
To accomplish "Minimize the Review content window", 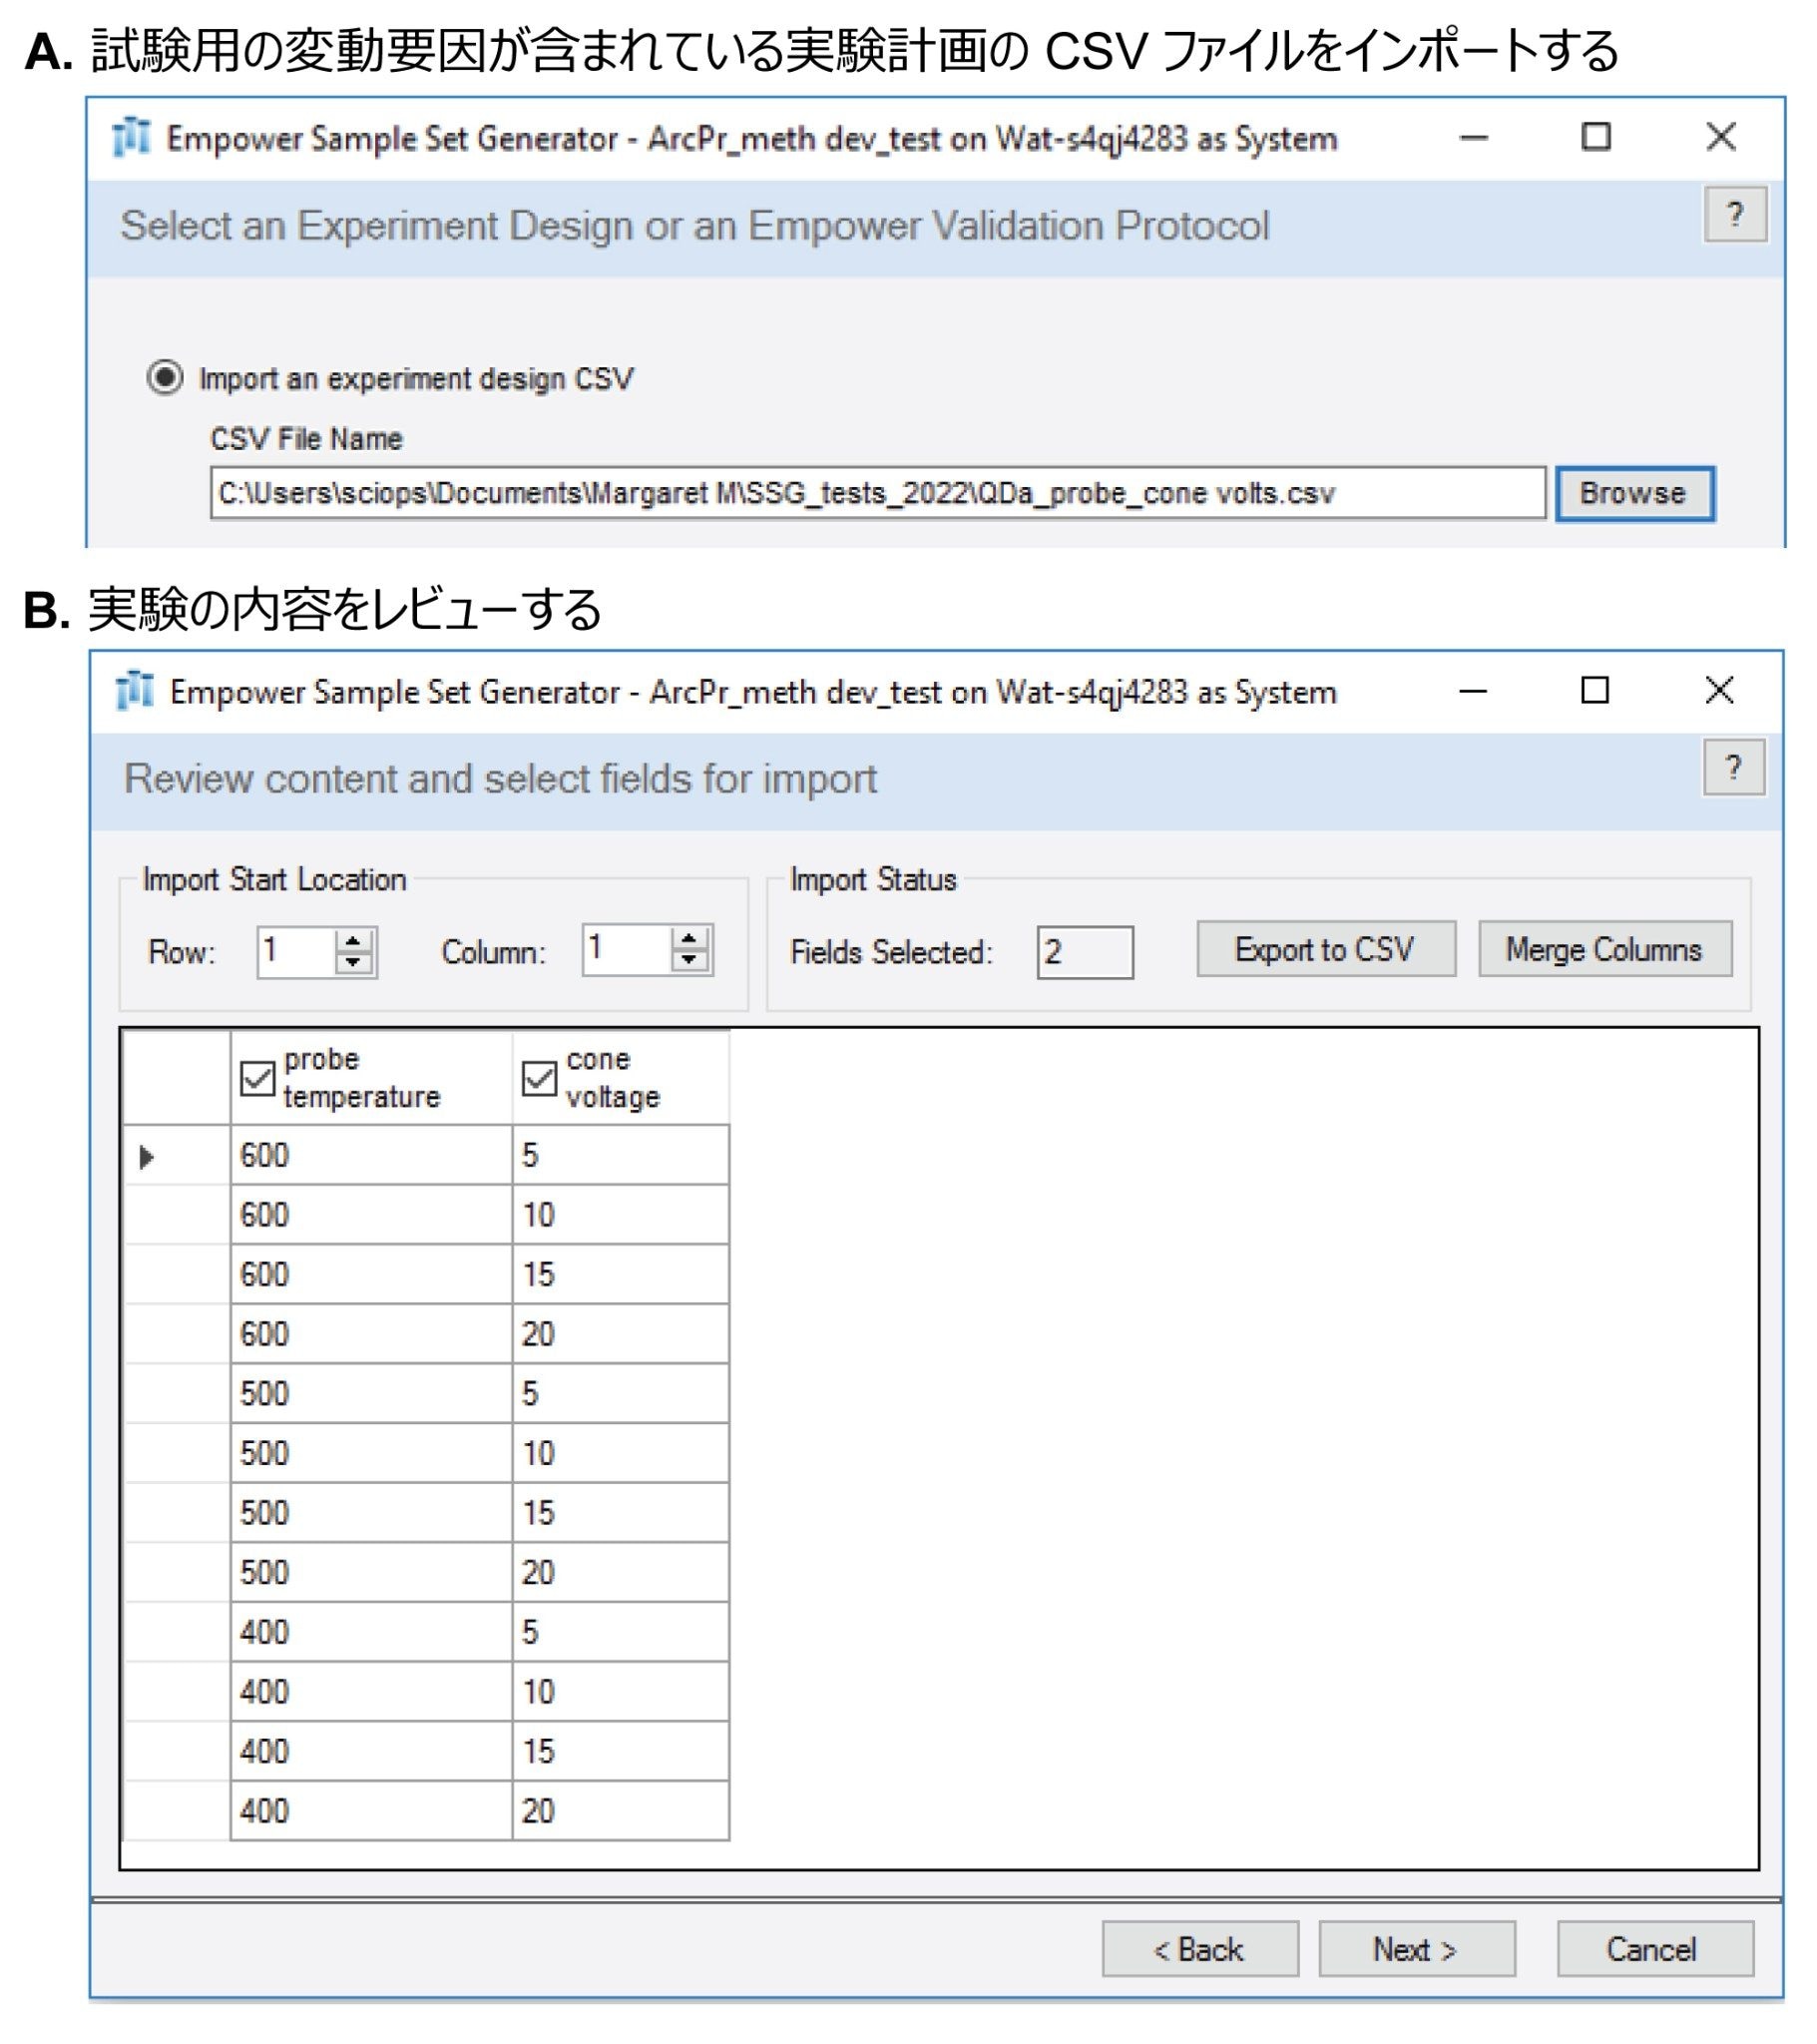I will (x=1473, y=690).
